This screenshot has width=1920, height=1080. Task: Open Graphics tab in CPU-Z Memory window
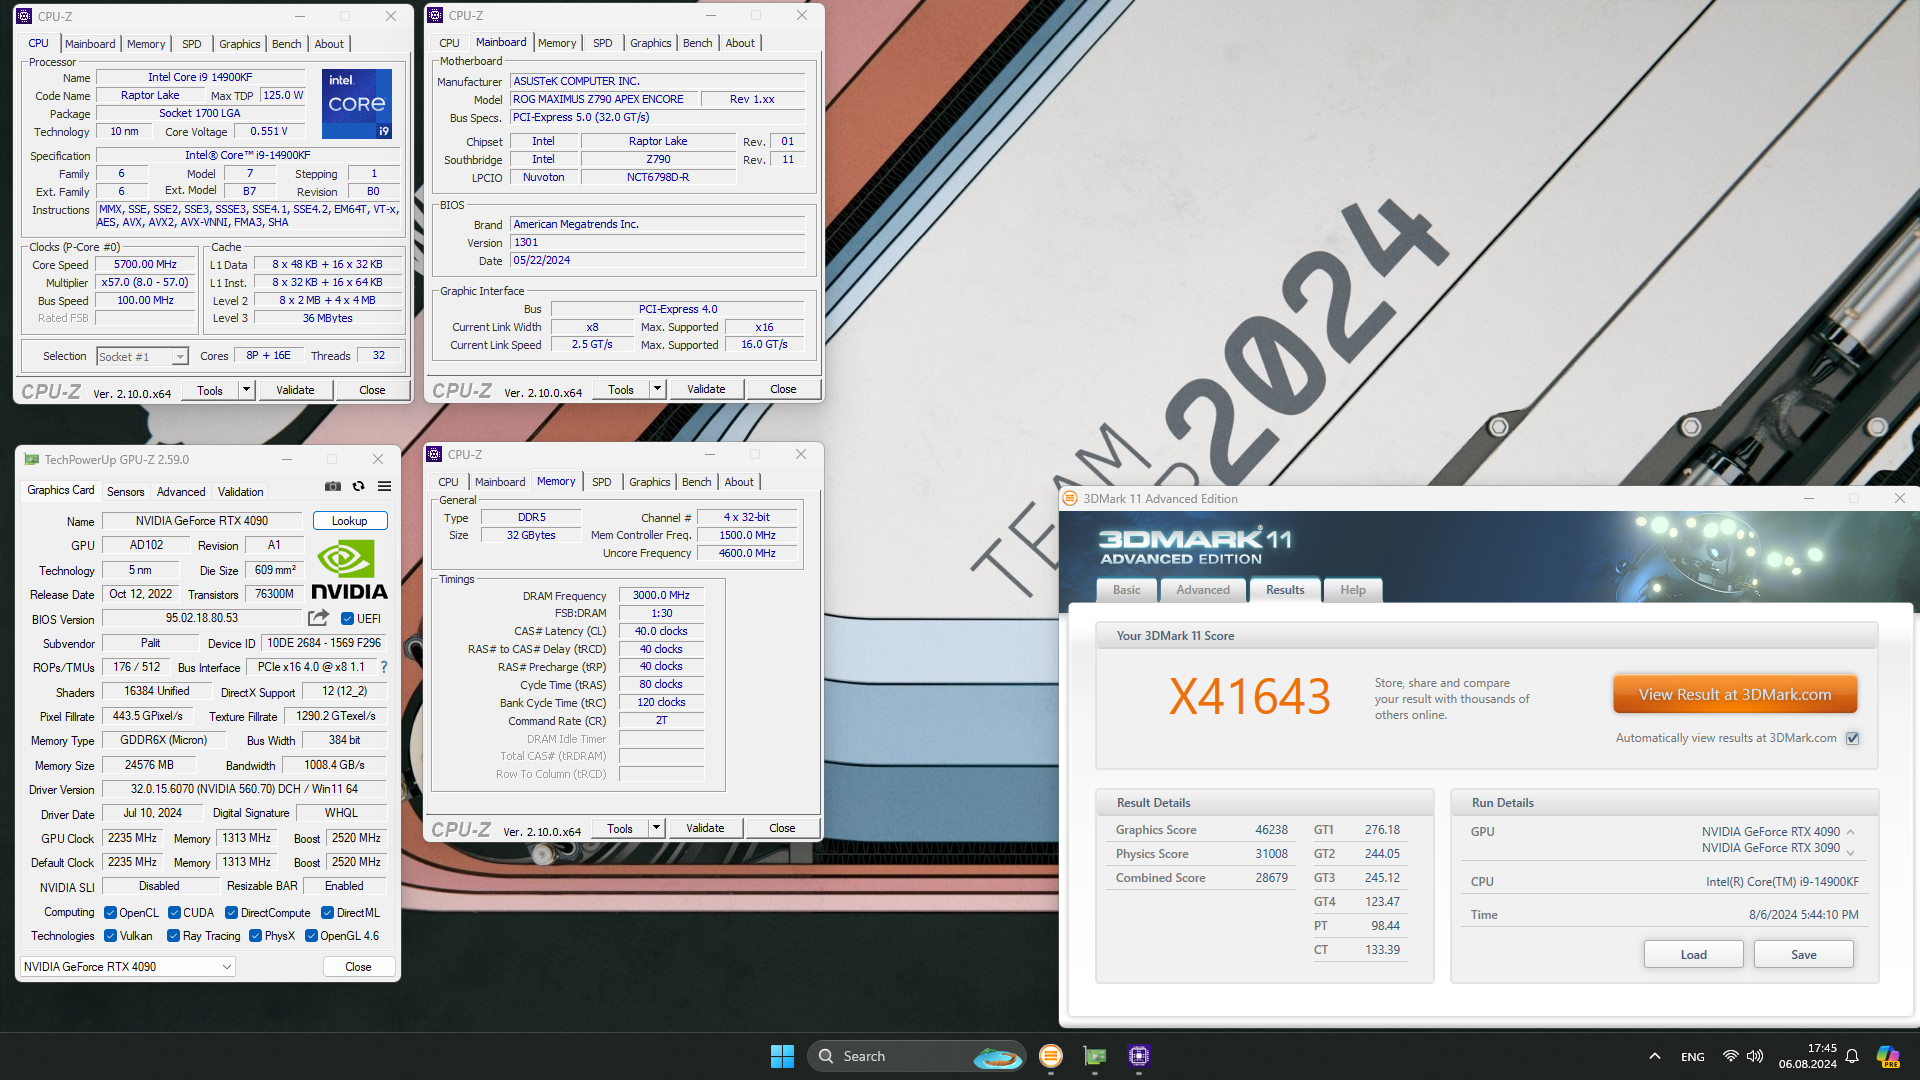click(649, 482)
